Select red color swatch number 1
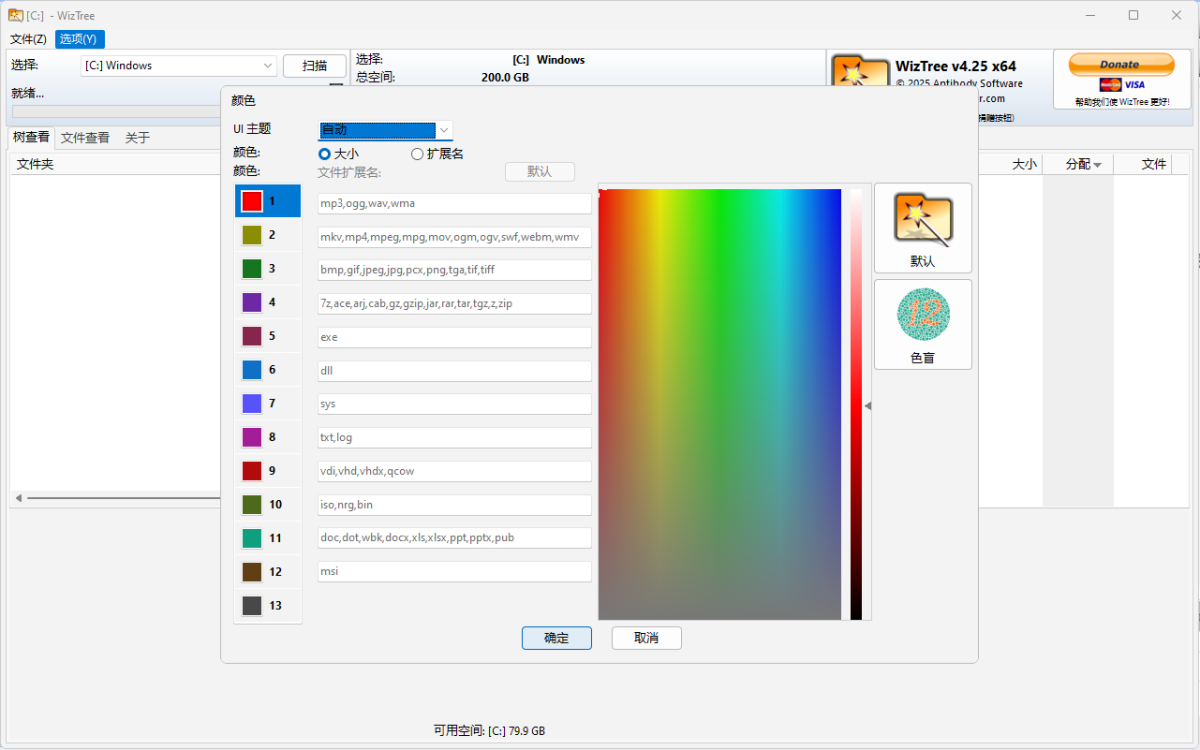The height and width of the screenshot is (750, 1200). coord(252,201)
